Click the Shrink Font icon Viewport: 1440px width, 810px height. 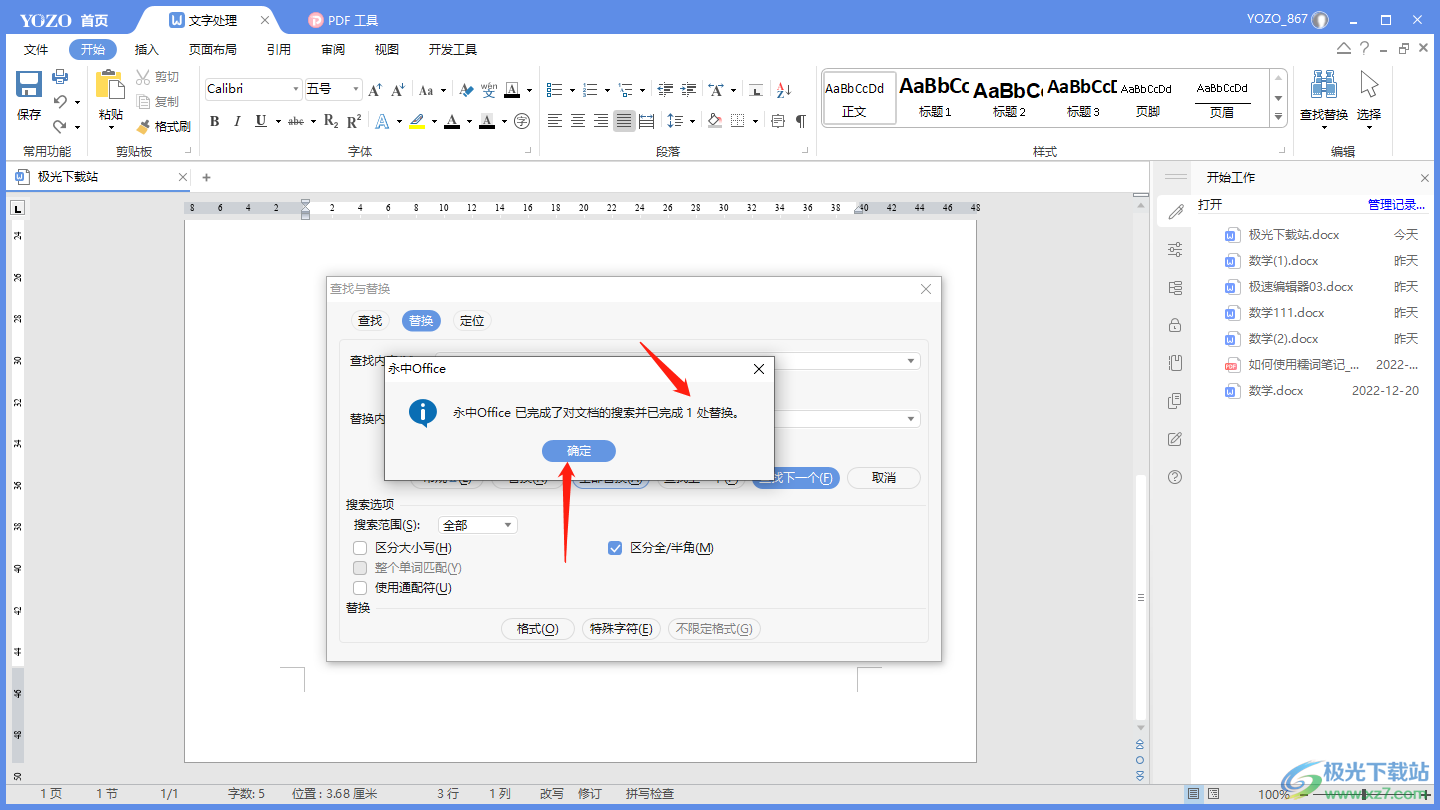click(398, 90)
